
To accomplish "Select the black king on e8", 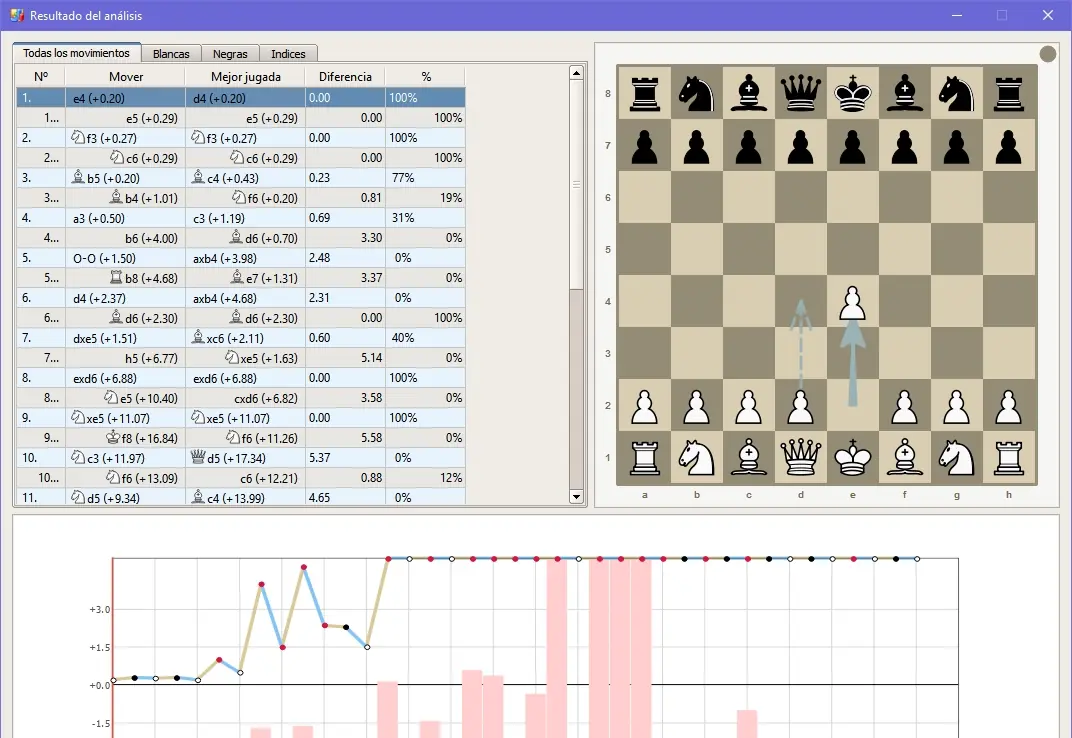I will (853, 93).
